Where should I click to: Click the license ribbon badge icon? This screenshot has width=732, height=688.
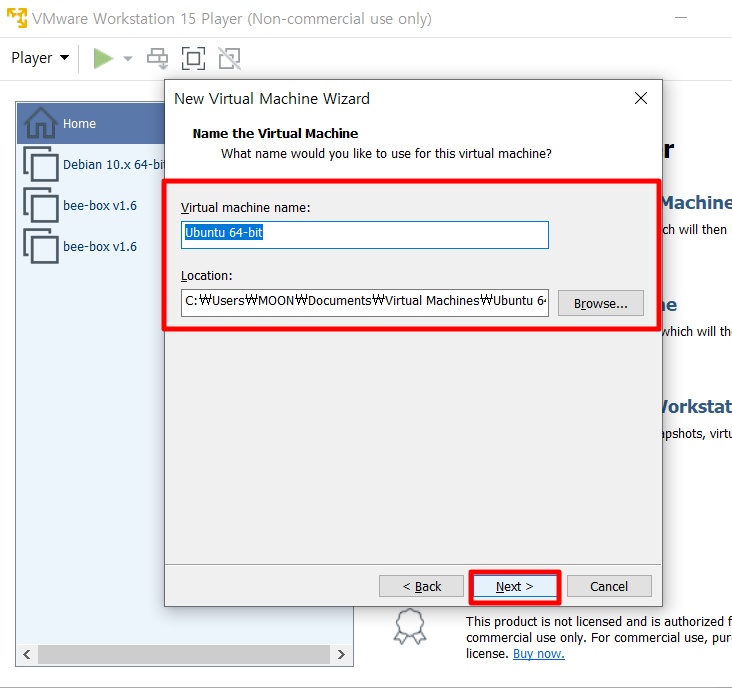tap(409, 626)
